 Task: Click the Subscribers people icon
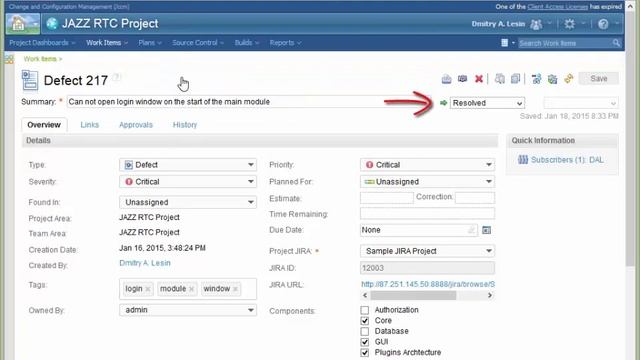pos(523,160)
